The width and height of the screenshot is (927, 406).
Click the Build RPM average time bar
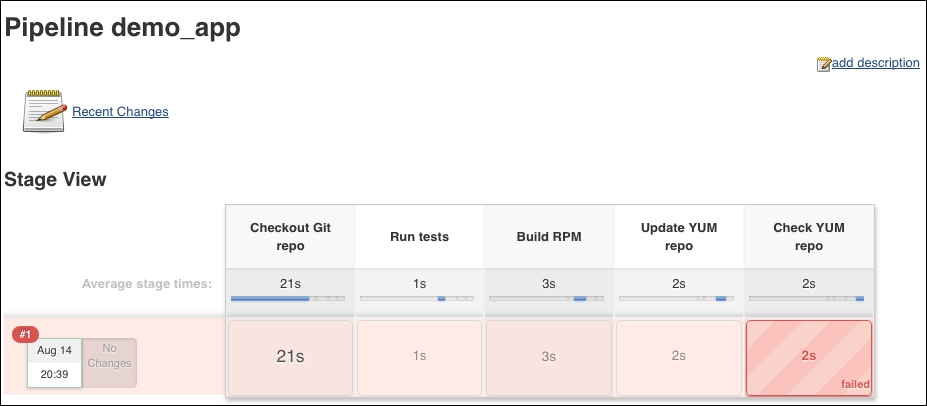click(x=547, y=298)
